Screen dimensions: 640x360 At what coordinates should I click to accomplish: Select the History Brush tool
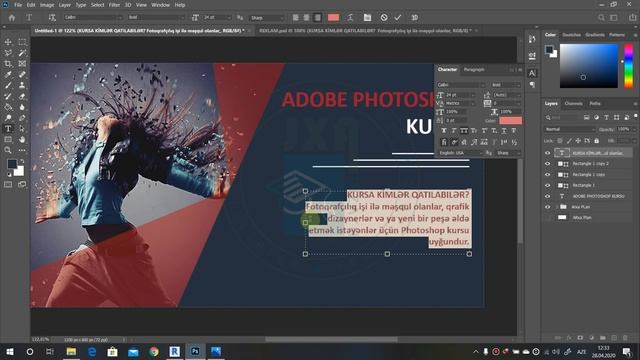tap(8, 96)
